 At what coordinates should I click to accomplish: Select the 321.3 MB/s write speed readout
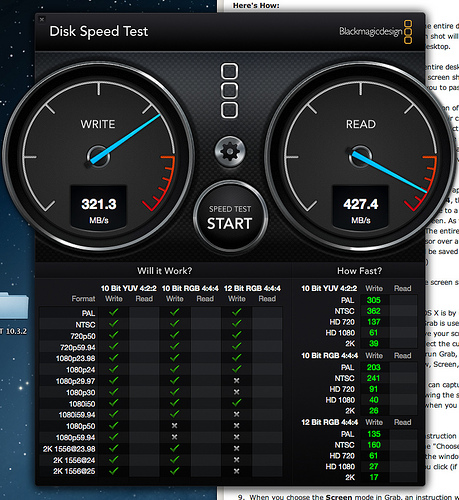(99, 208)
